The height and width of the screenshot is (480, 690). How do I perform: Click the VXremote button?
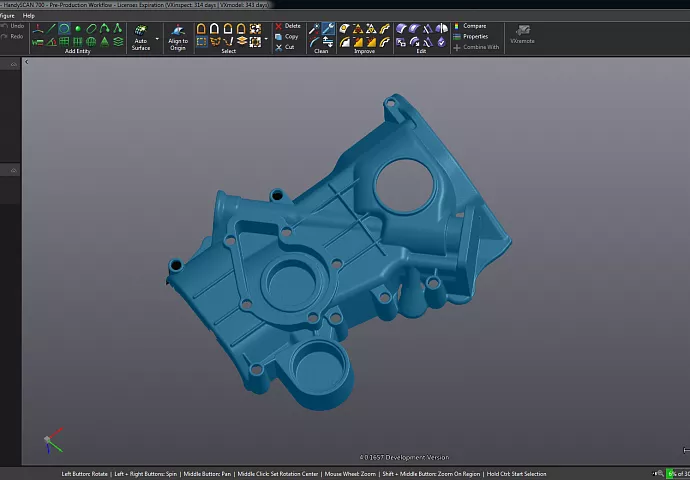point(522,34)
